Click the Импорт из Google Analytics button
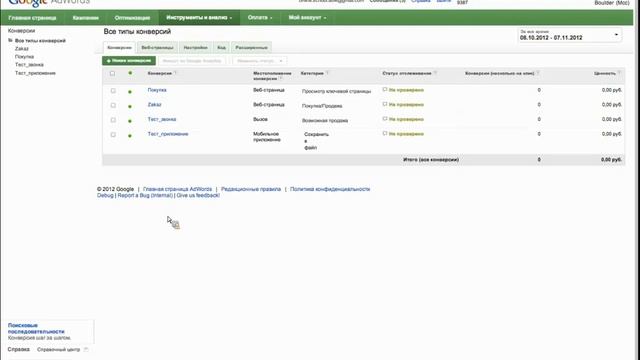The image size is (640, 360). pyautogui.click(x=192, y=61)
